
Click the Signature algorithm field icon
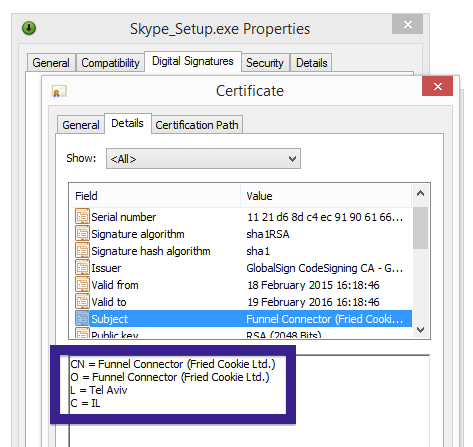coord(82,233)
